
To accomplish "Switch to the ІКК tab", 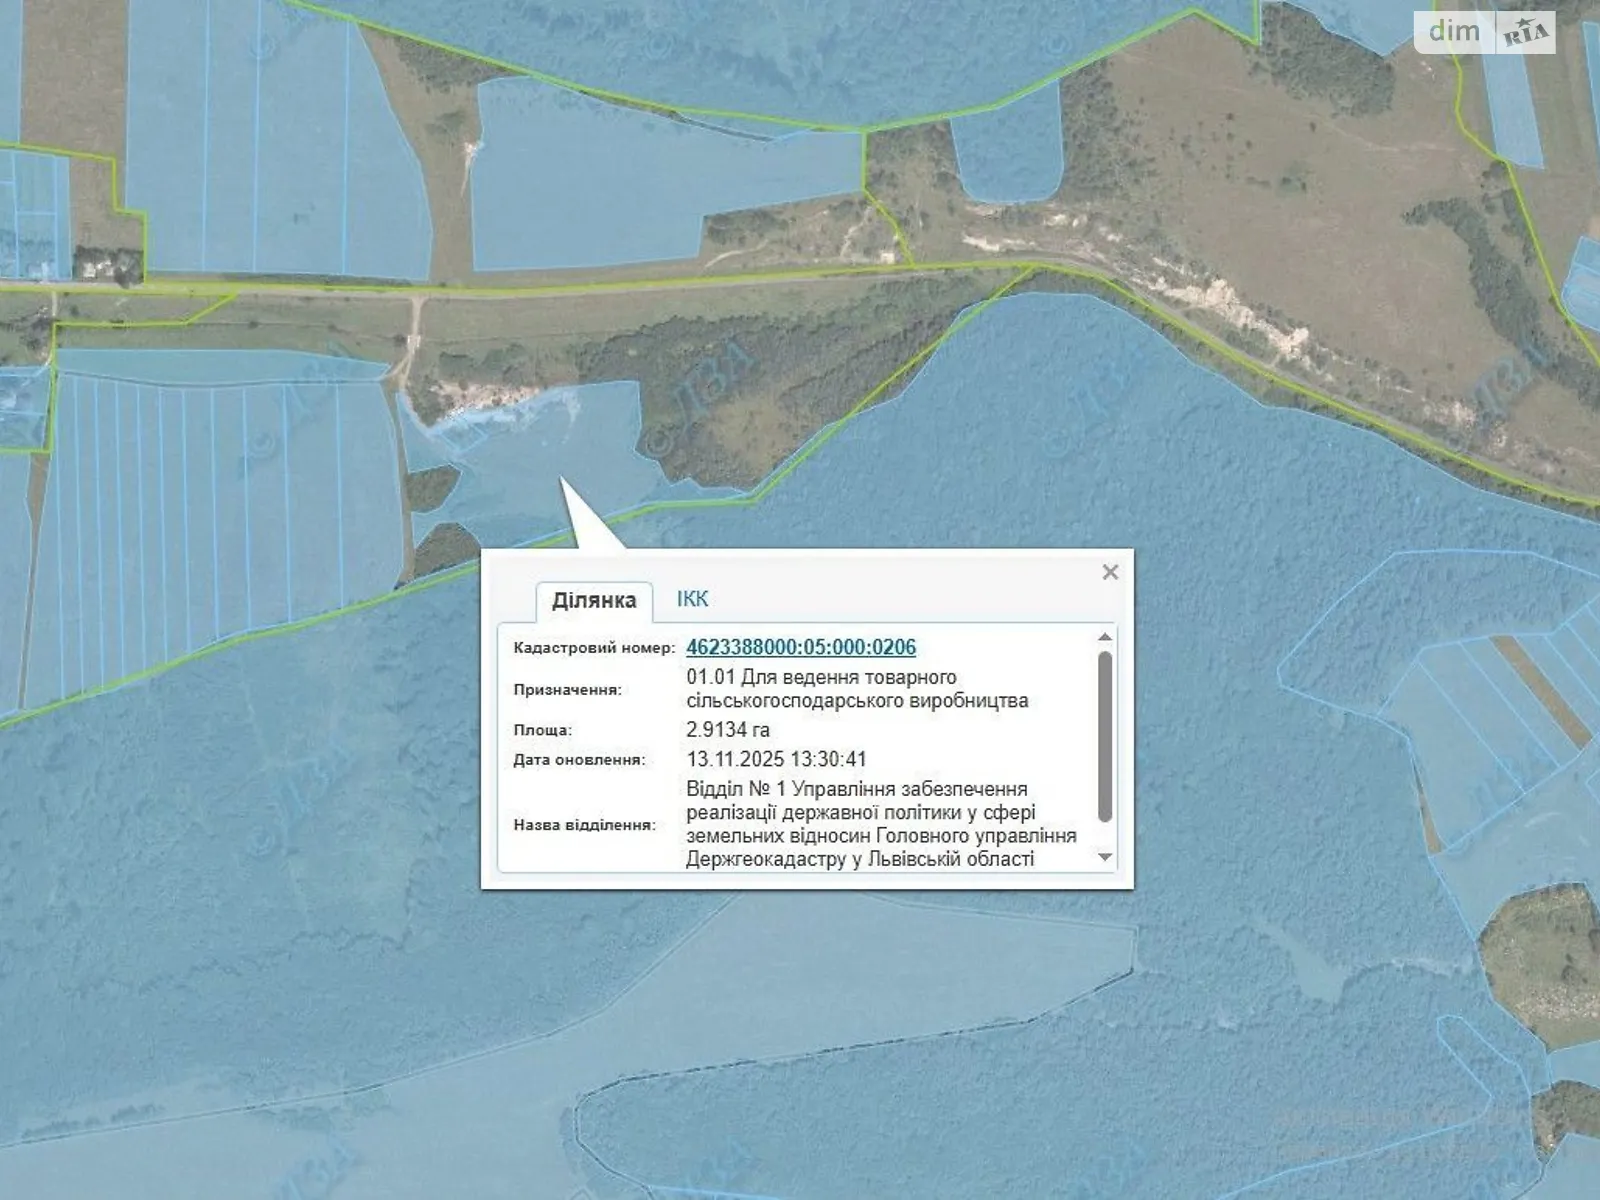I will click(692, 599).
